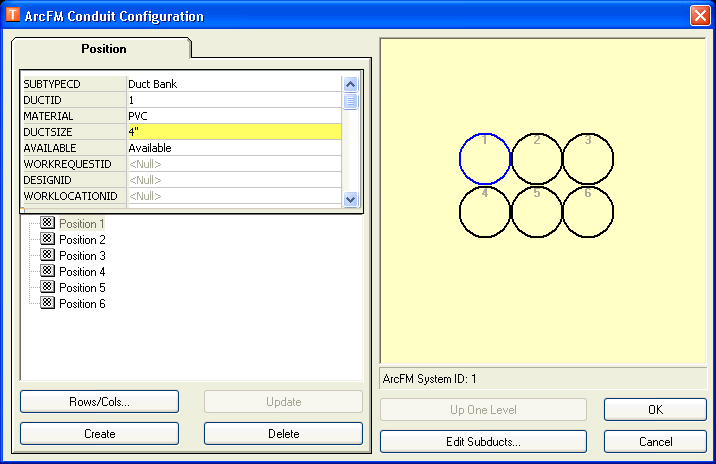The height and width of the screenshot is (464, 716).
Task: Click the Create button
Action: point(99,433)
